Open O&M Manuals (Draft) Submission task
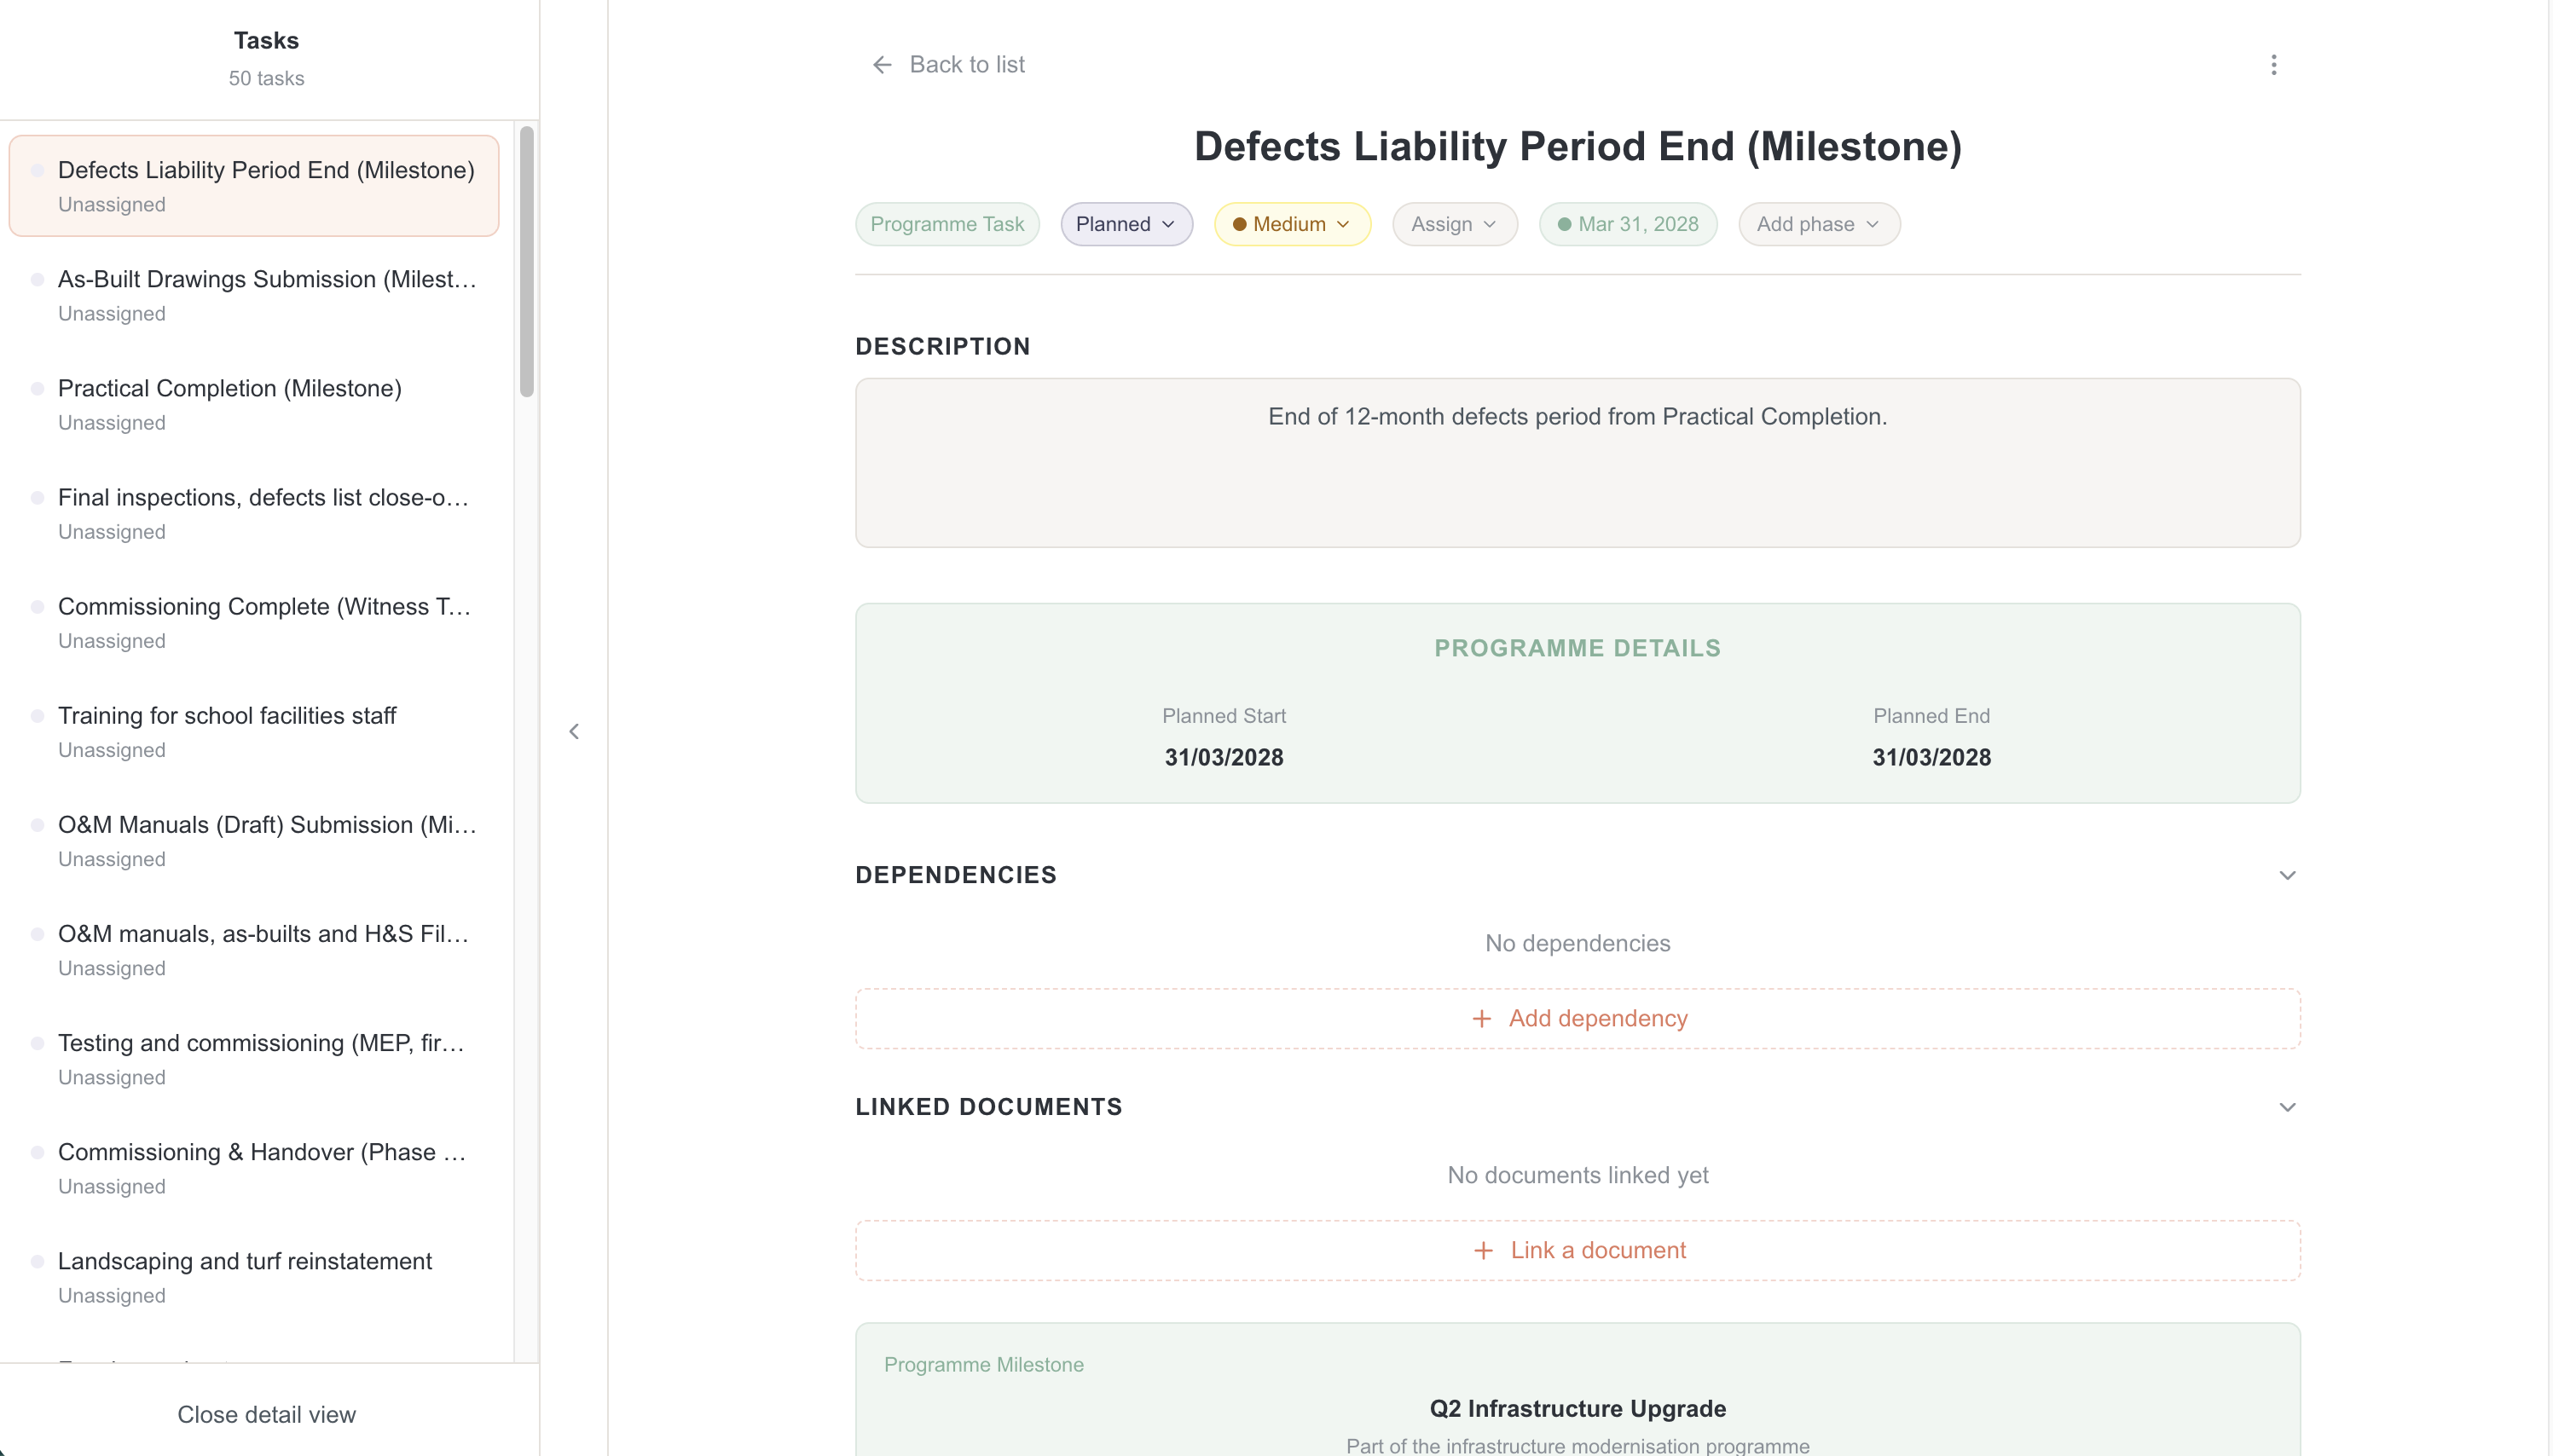 [x=254, y=840]
